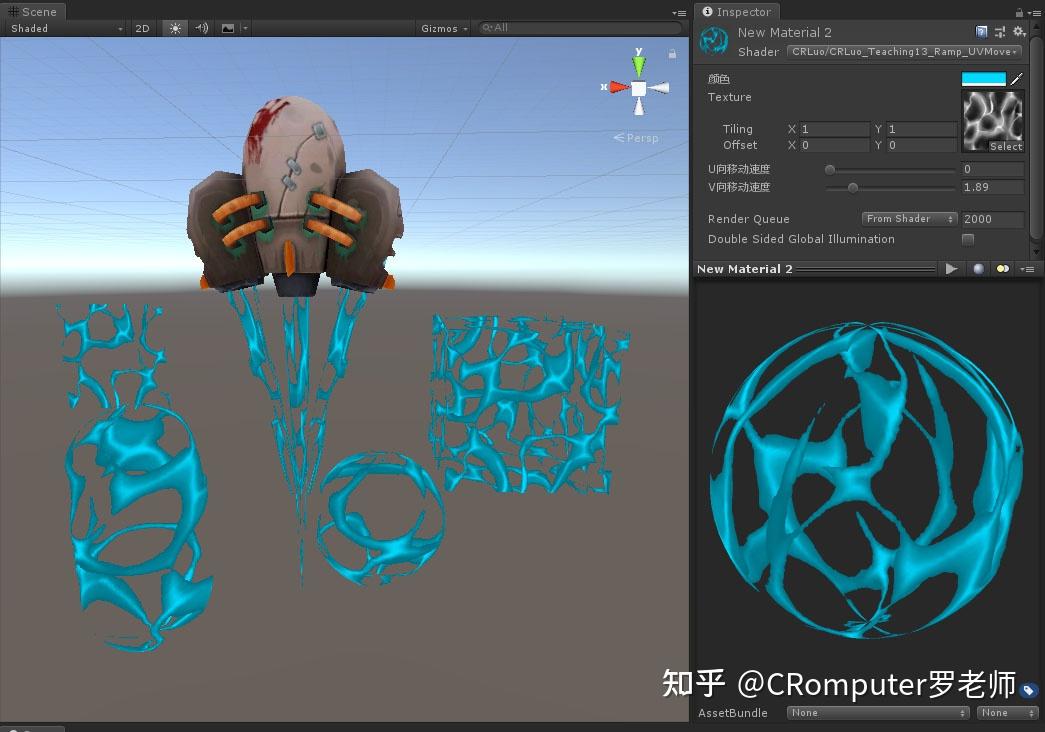Click the Select button on the Texture thumbnail
This screenshot has width=1045, height=732.
tap(1005, 146)
